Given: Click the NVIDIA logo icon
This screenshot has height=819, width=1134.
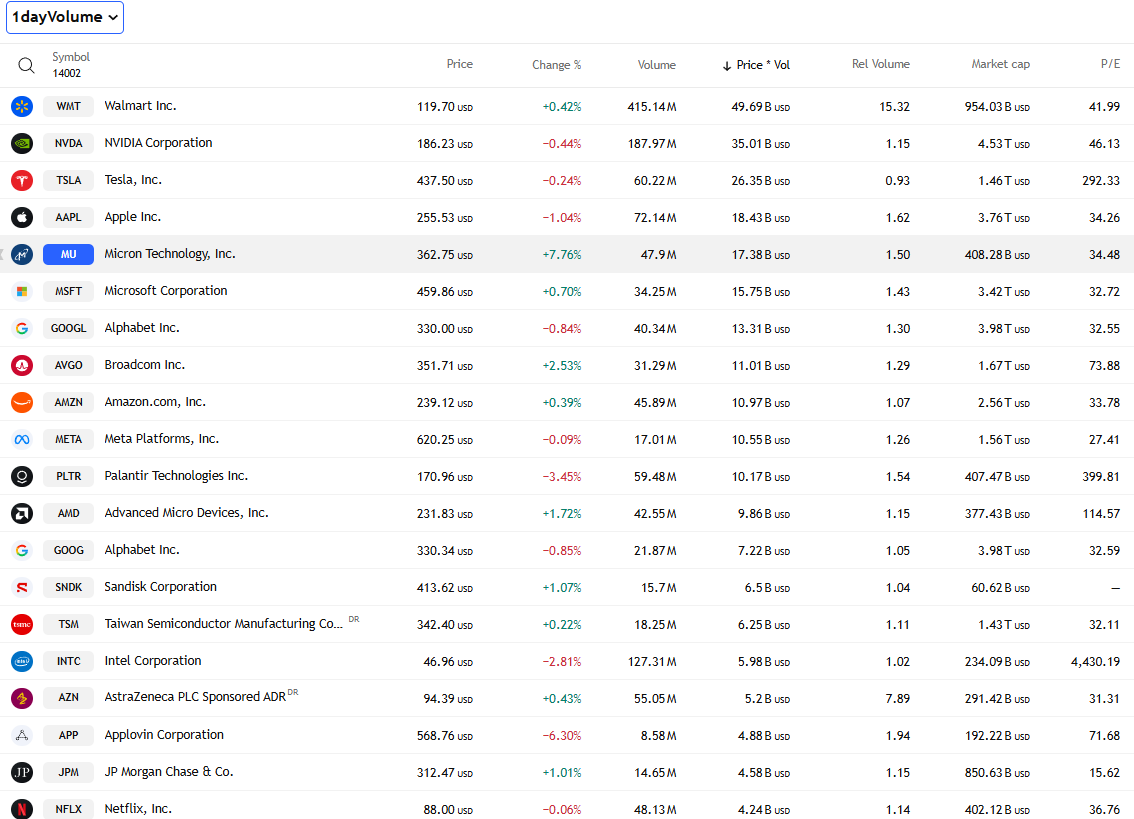Looking at the screenshot, I should click(22, 143).
